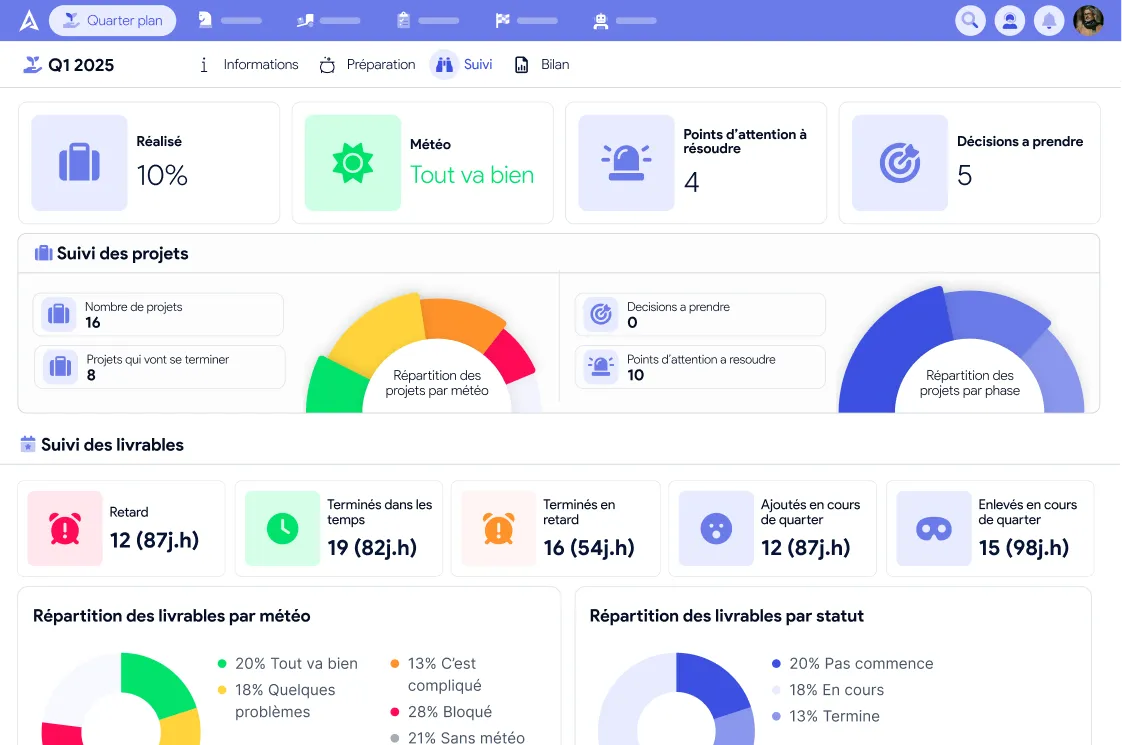This screenshot has height=745, width=1122.
Task: Open the Nombre de projets card
Action: point(158,314)
